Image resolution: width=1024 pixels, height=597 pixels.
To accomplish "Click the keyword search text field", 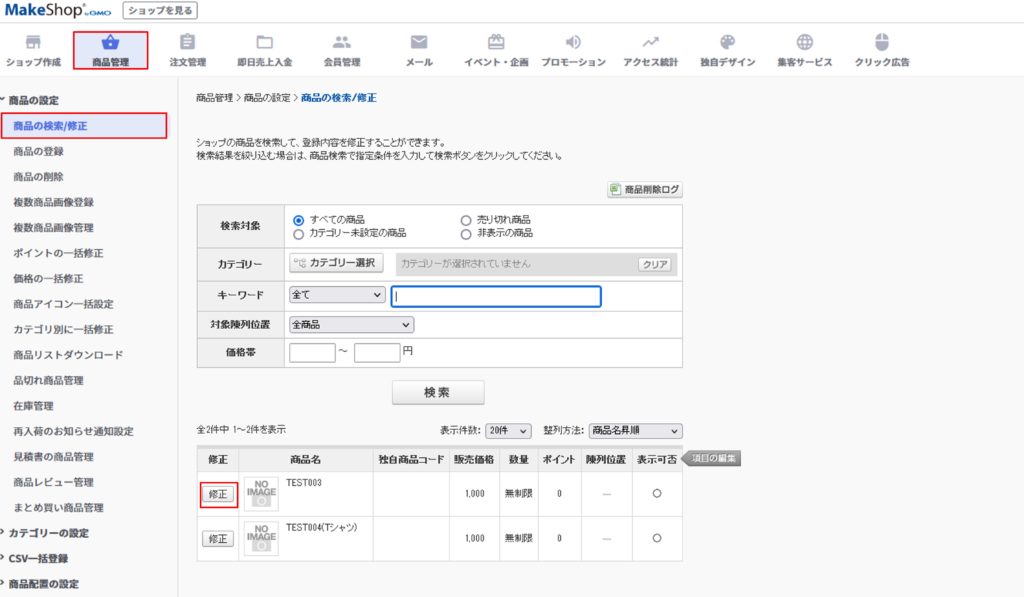I will [x=496, y=296].
